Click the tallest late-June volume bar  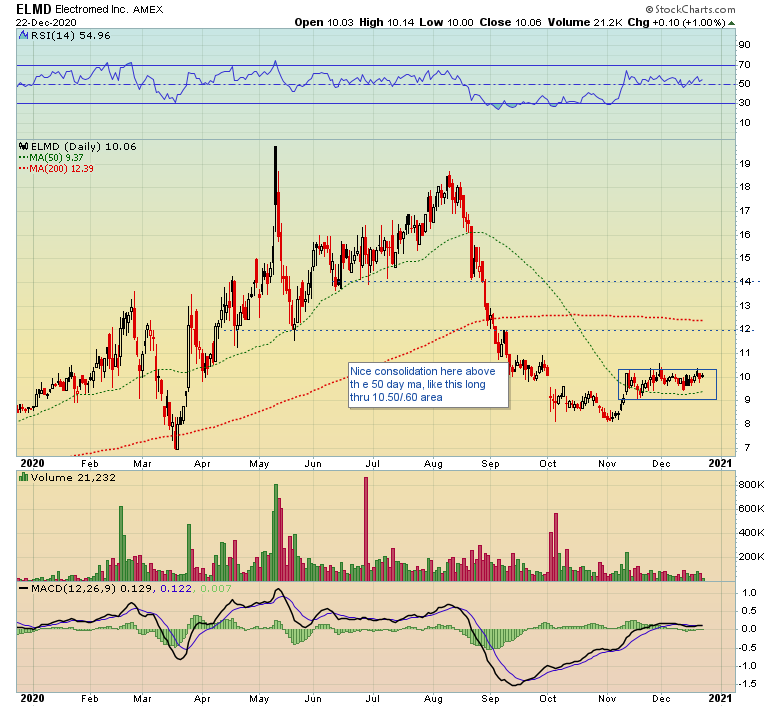coord(366,528)
